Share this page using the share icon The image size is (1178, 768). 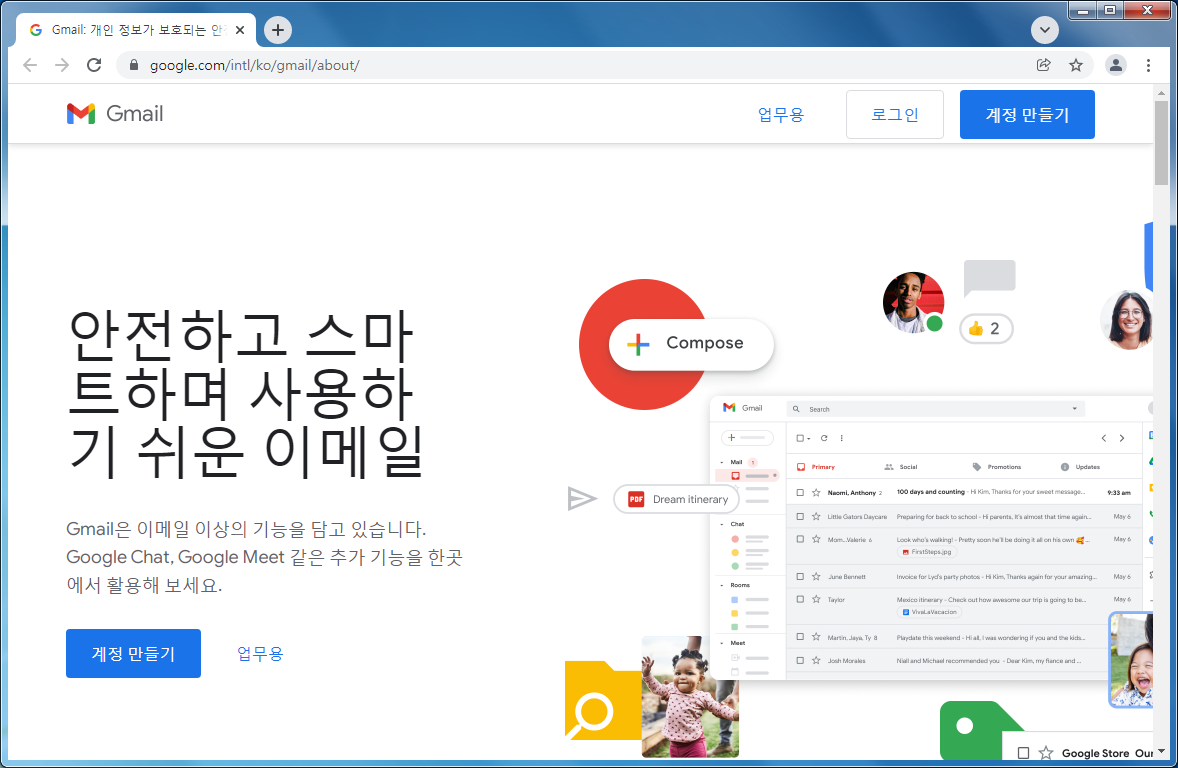[x=1044, y=65]
